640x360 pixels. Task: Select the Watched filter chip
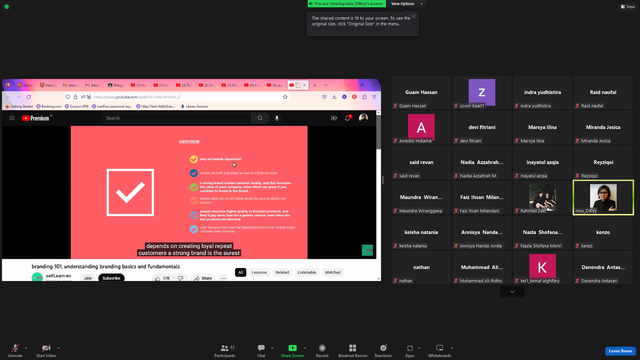[333, 272]
